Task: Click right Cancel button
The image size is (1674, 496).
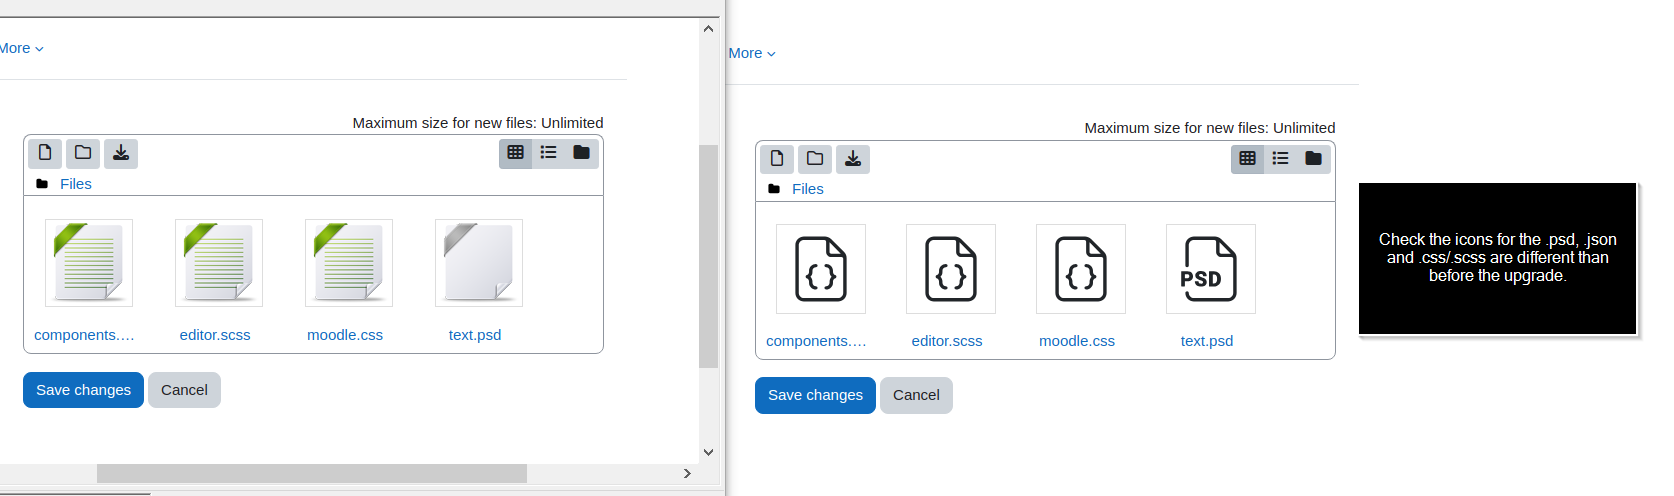Action: (916, 395)
